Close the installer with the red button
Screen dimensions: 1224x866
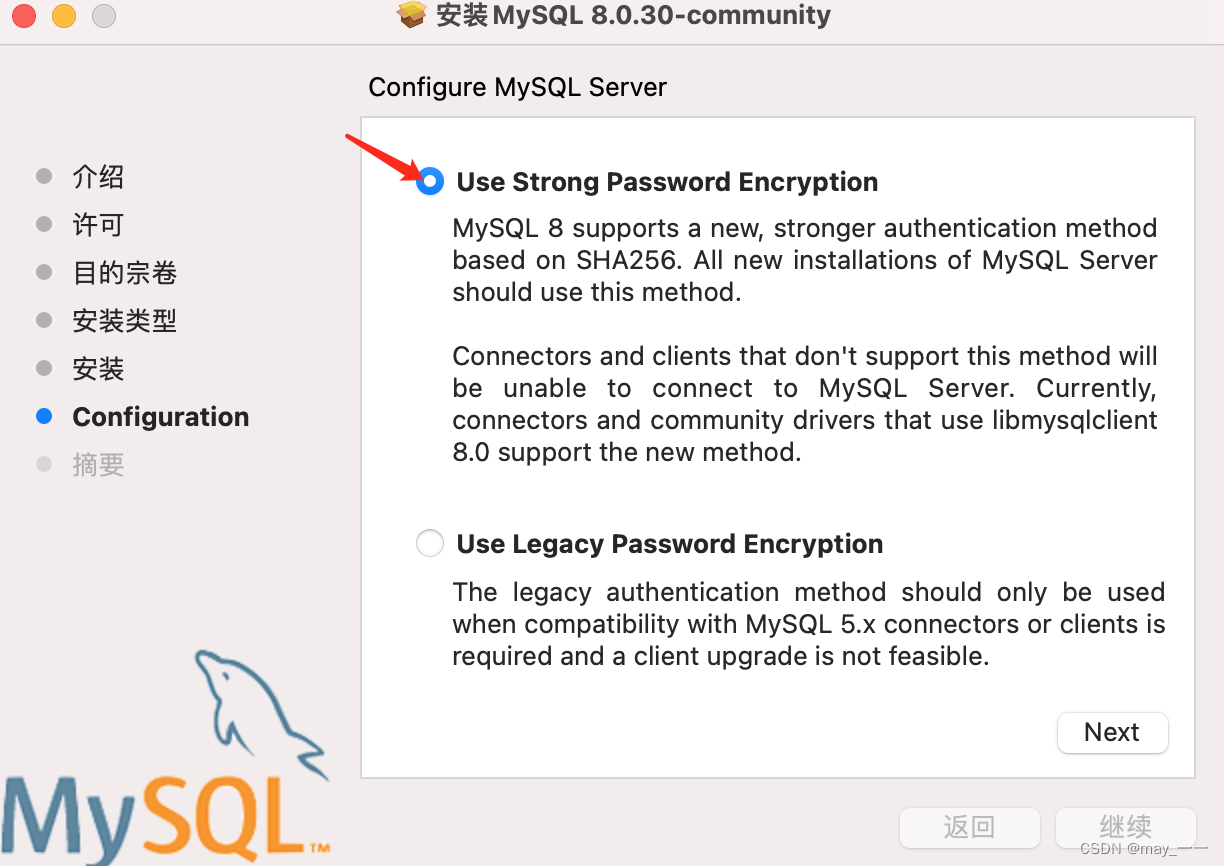pyautogui.click(x=24, y=15)
